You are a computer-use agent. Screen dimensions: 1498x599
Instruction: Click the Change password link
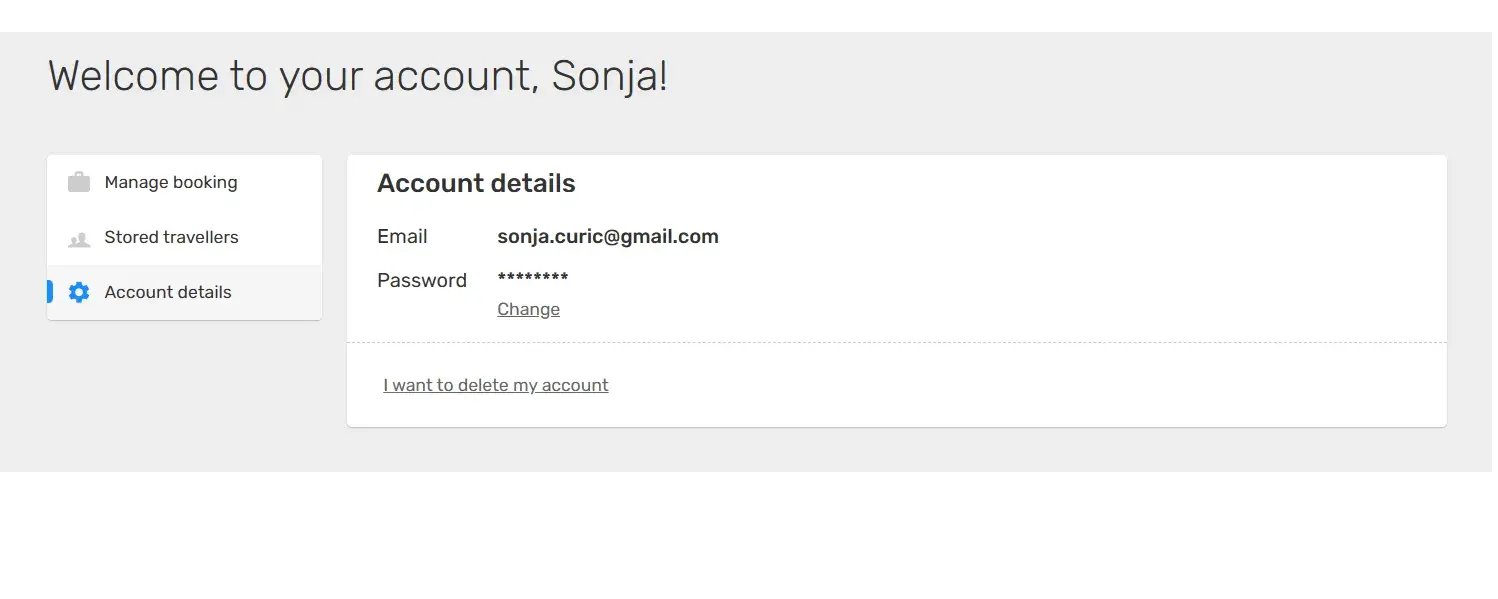point(528,310)
